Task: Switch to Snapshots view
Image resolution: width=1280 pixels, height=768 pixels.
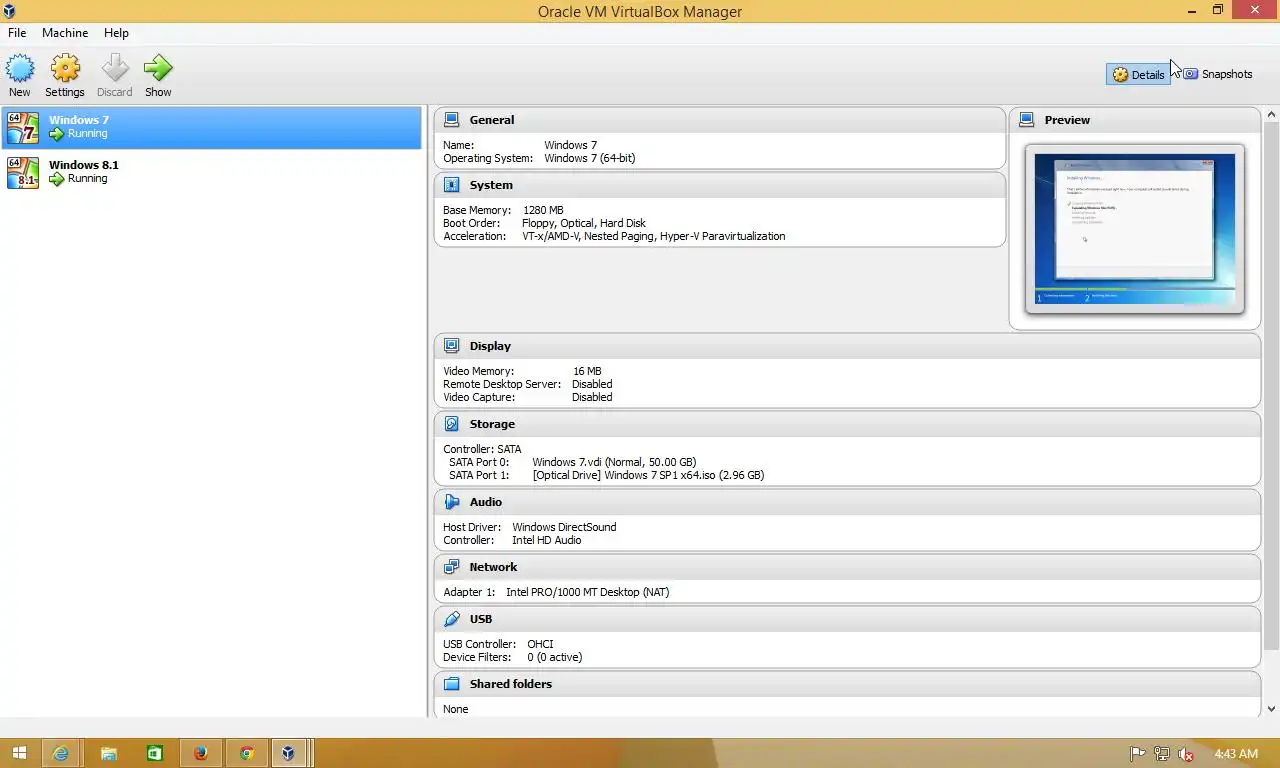Action: click(1217, 74)
